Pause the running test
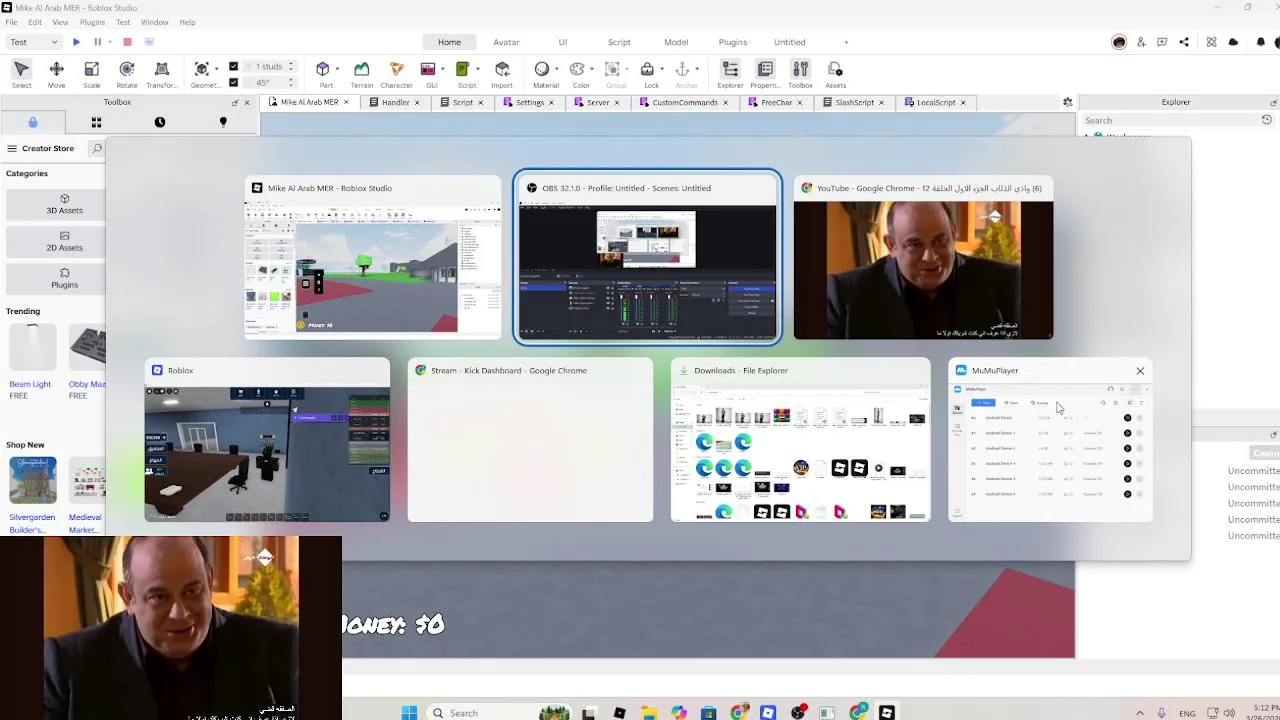Image resolution: width=1280 pixels, height=720 pixels. click(97, 42)
